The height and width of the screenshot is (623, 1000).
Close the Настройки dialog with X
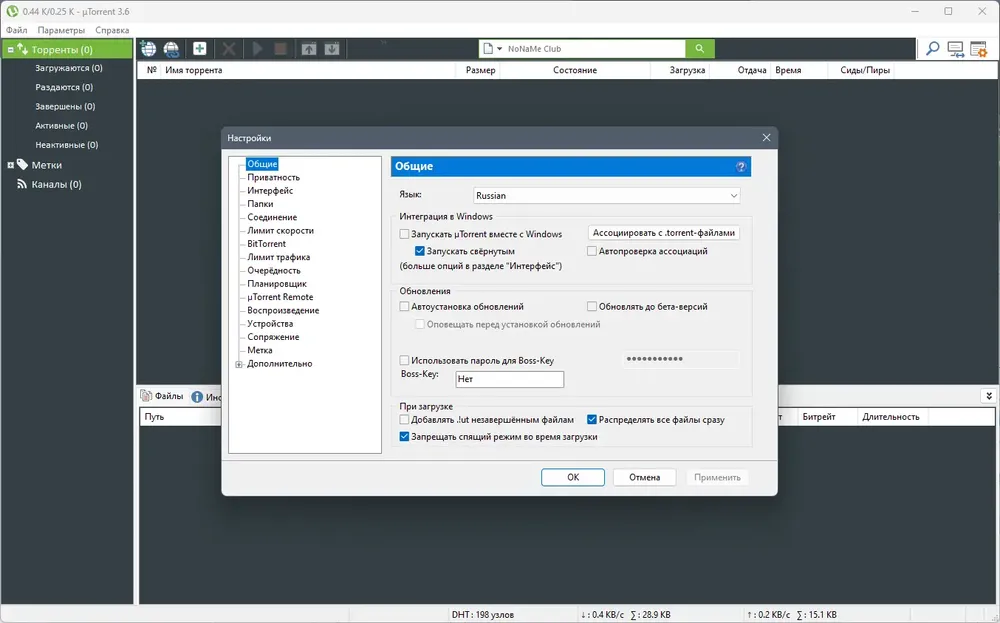tap(767, 138)
